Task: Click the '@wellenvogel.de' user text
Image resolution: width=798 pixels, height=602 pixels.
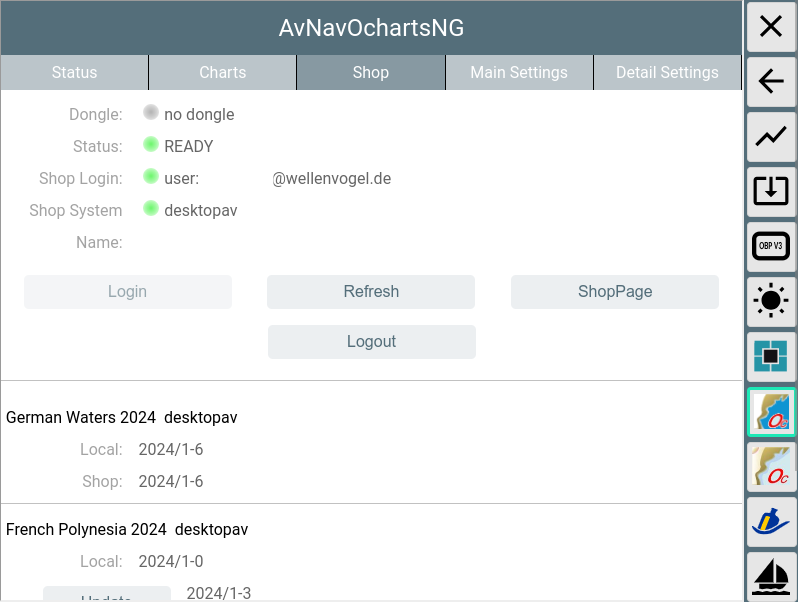Action: 331,179
